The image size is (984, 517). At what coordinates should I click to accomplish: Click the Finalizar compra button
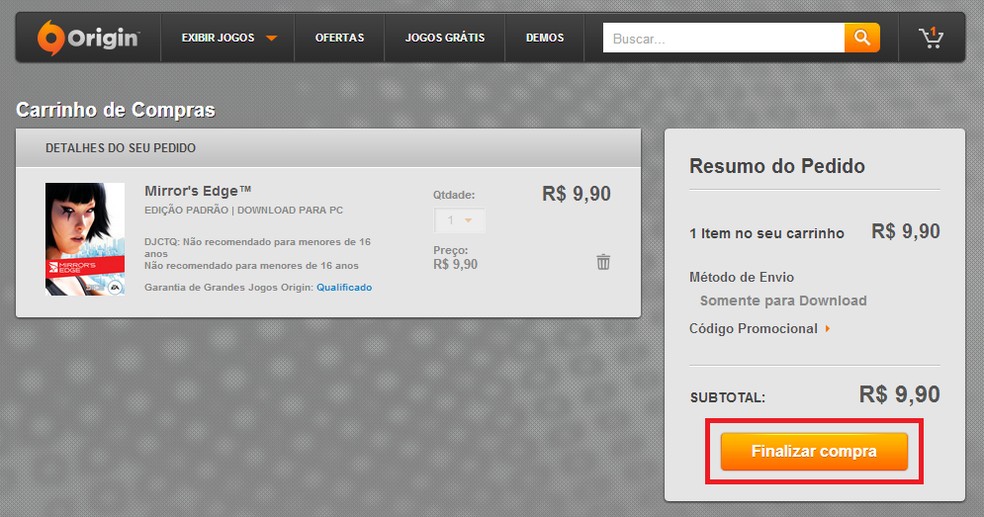814,451
